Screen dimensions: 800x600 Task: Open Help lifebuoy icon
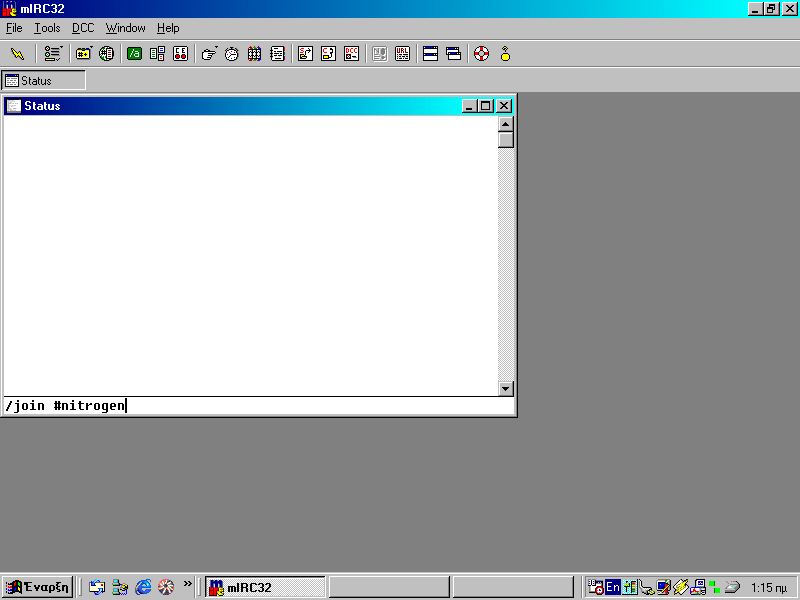(481, 54)
